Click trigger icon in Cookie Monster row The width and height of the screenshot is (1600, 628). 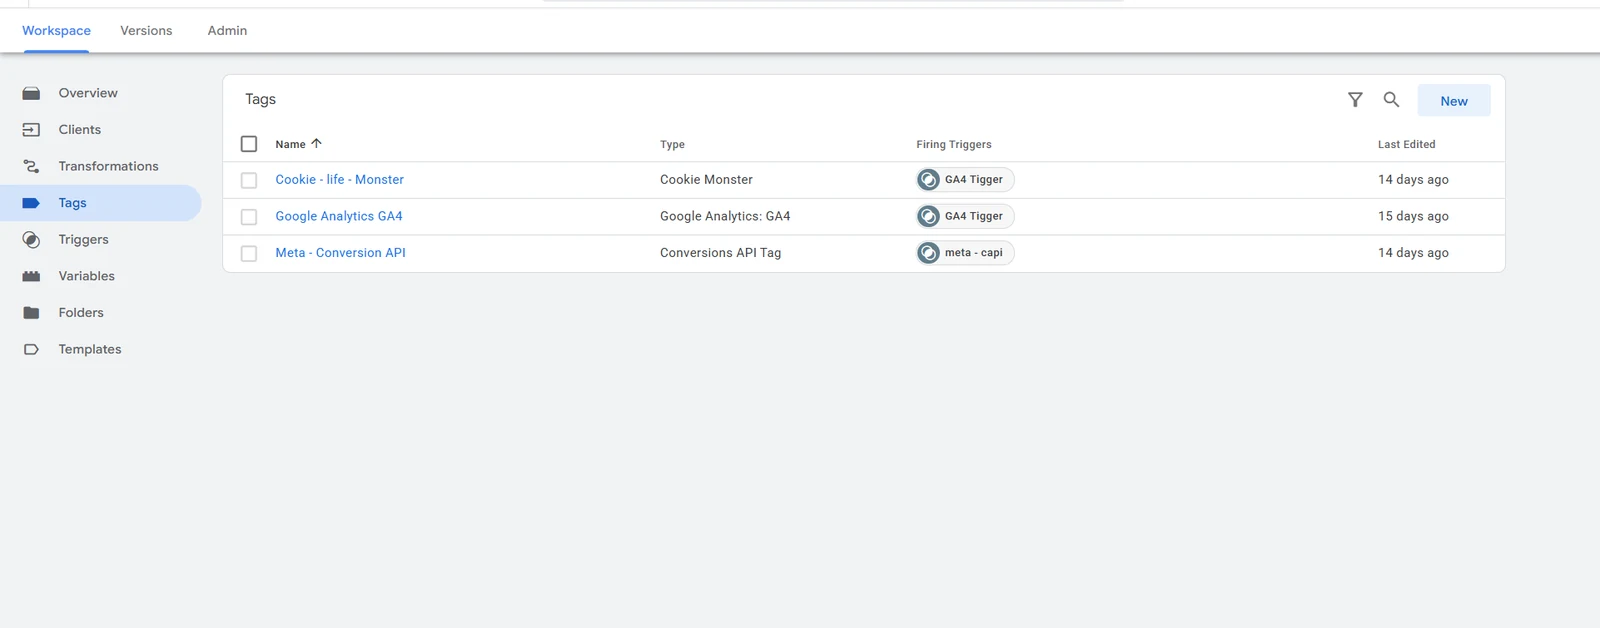(928, 180)
